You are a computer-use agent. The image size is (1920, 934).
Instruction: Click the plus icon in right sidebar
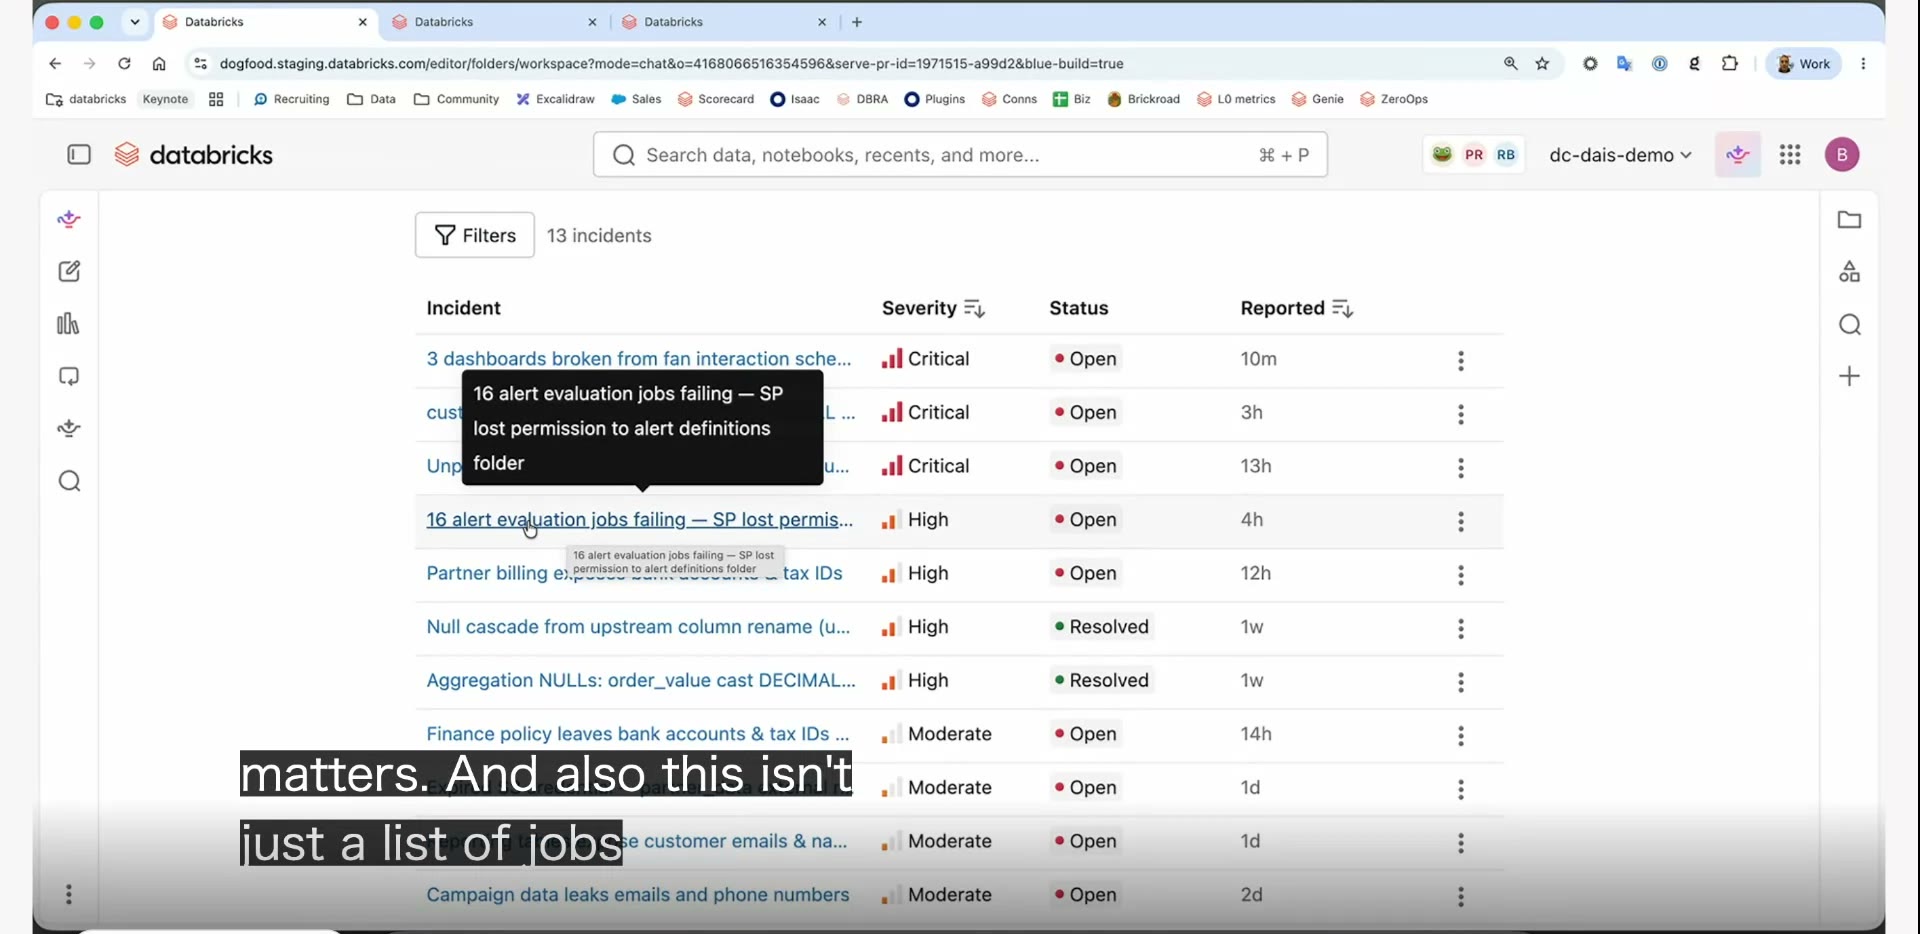point(1850,377)
